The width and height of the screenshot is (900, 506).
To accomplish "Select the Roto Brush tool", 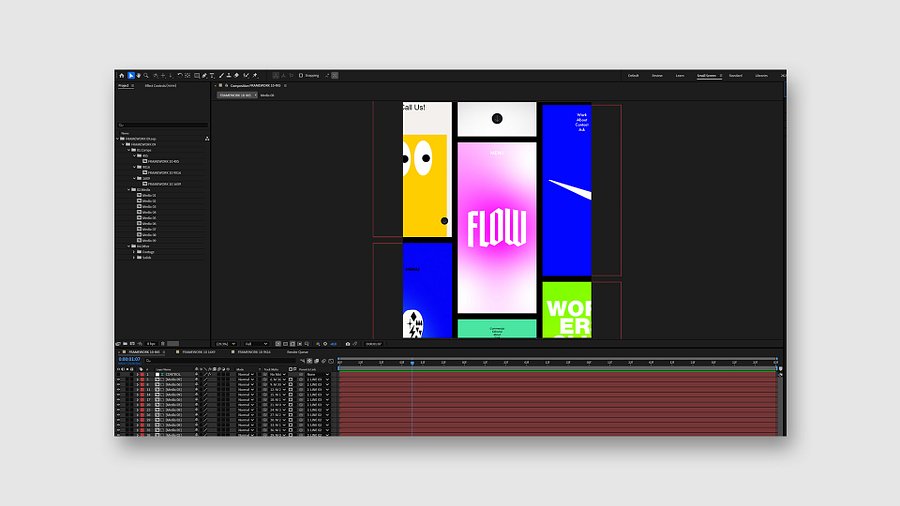I will (x=246, y=75).
